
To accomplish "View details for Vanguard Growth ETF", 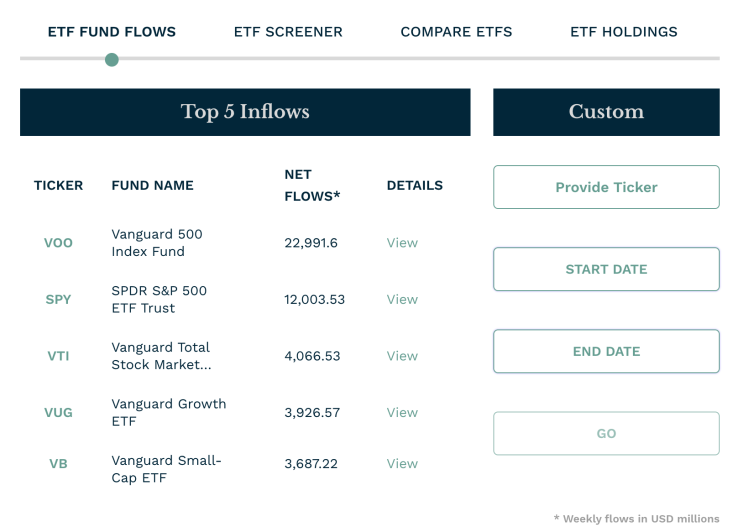I will (402, 412).
